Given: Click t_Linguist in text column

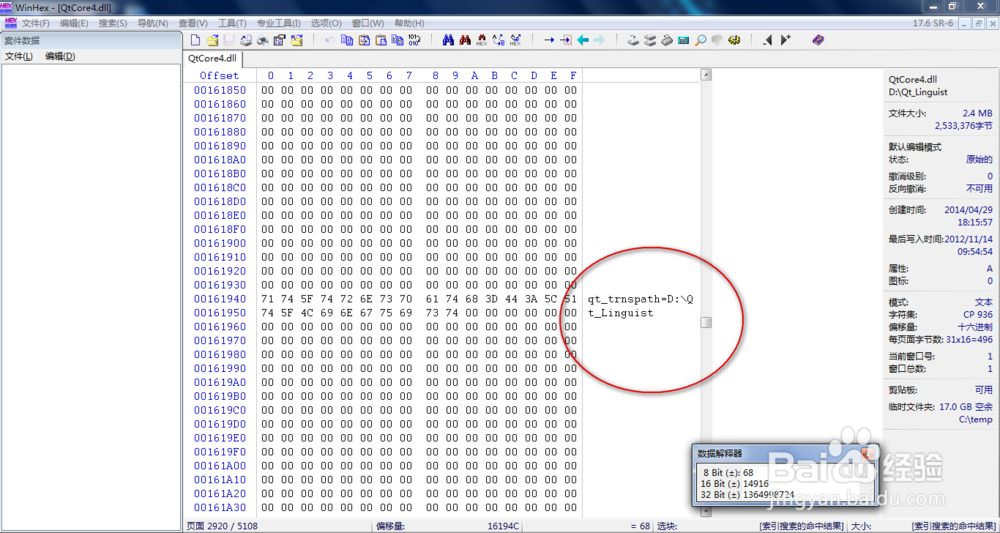Looking at the screenshot, I should click(620, 313).
